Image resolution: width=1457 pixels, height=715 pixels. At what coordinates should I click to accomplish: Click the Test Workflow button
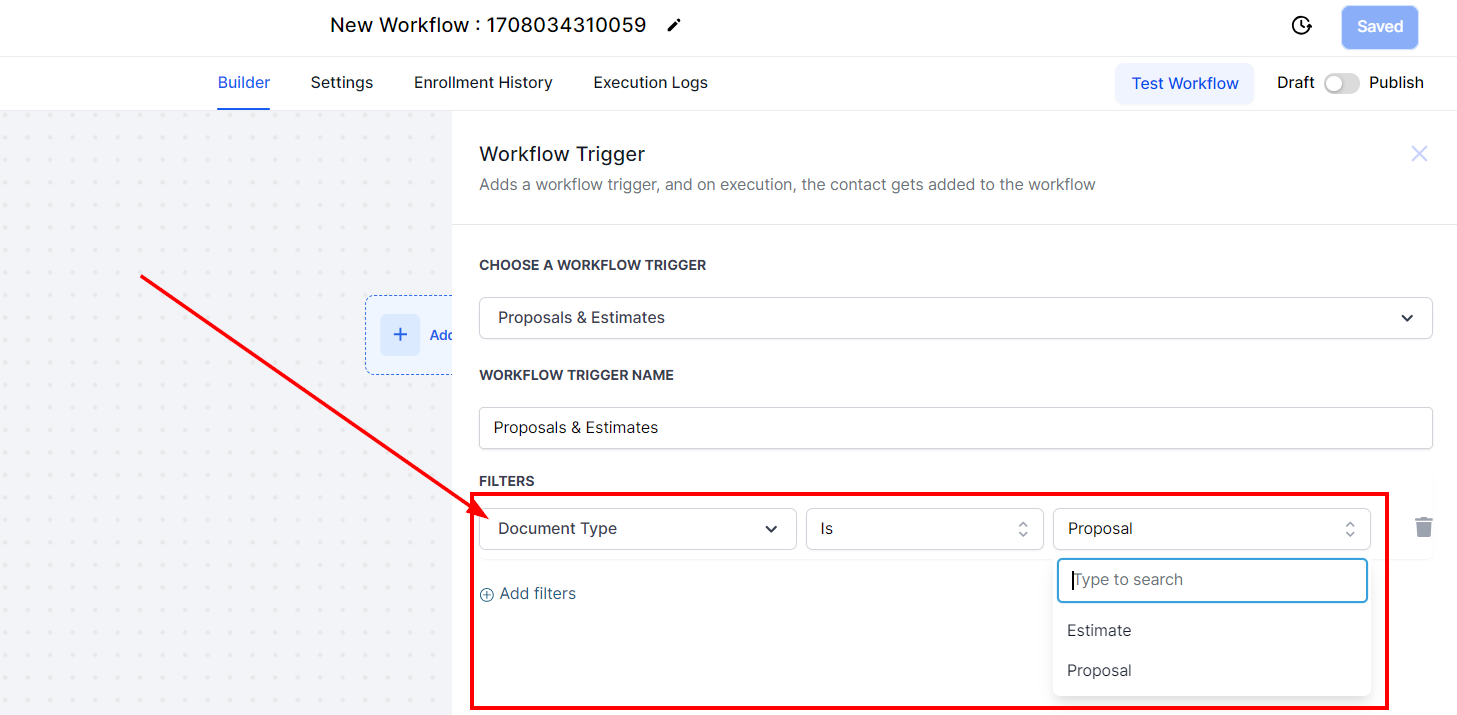pyautogui.click(x=1184, y=84)
